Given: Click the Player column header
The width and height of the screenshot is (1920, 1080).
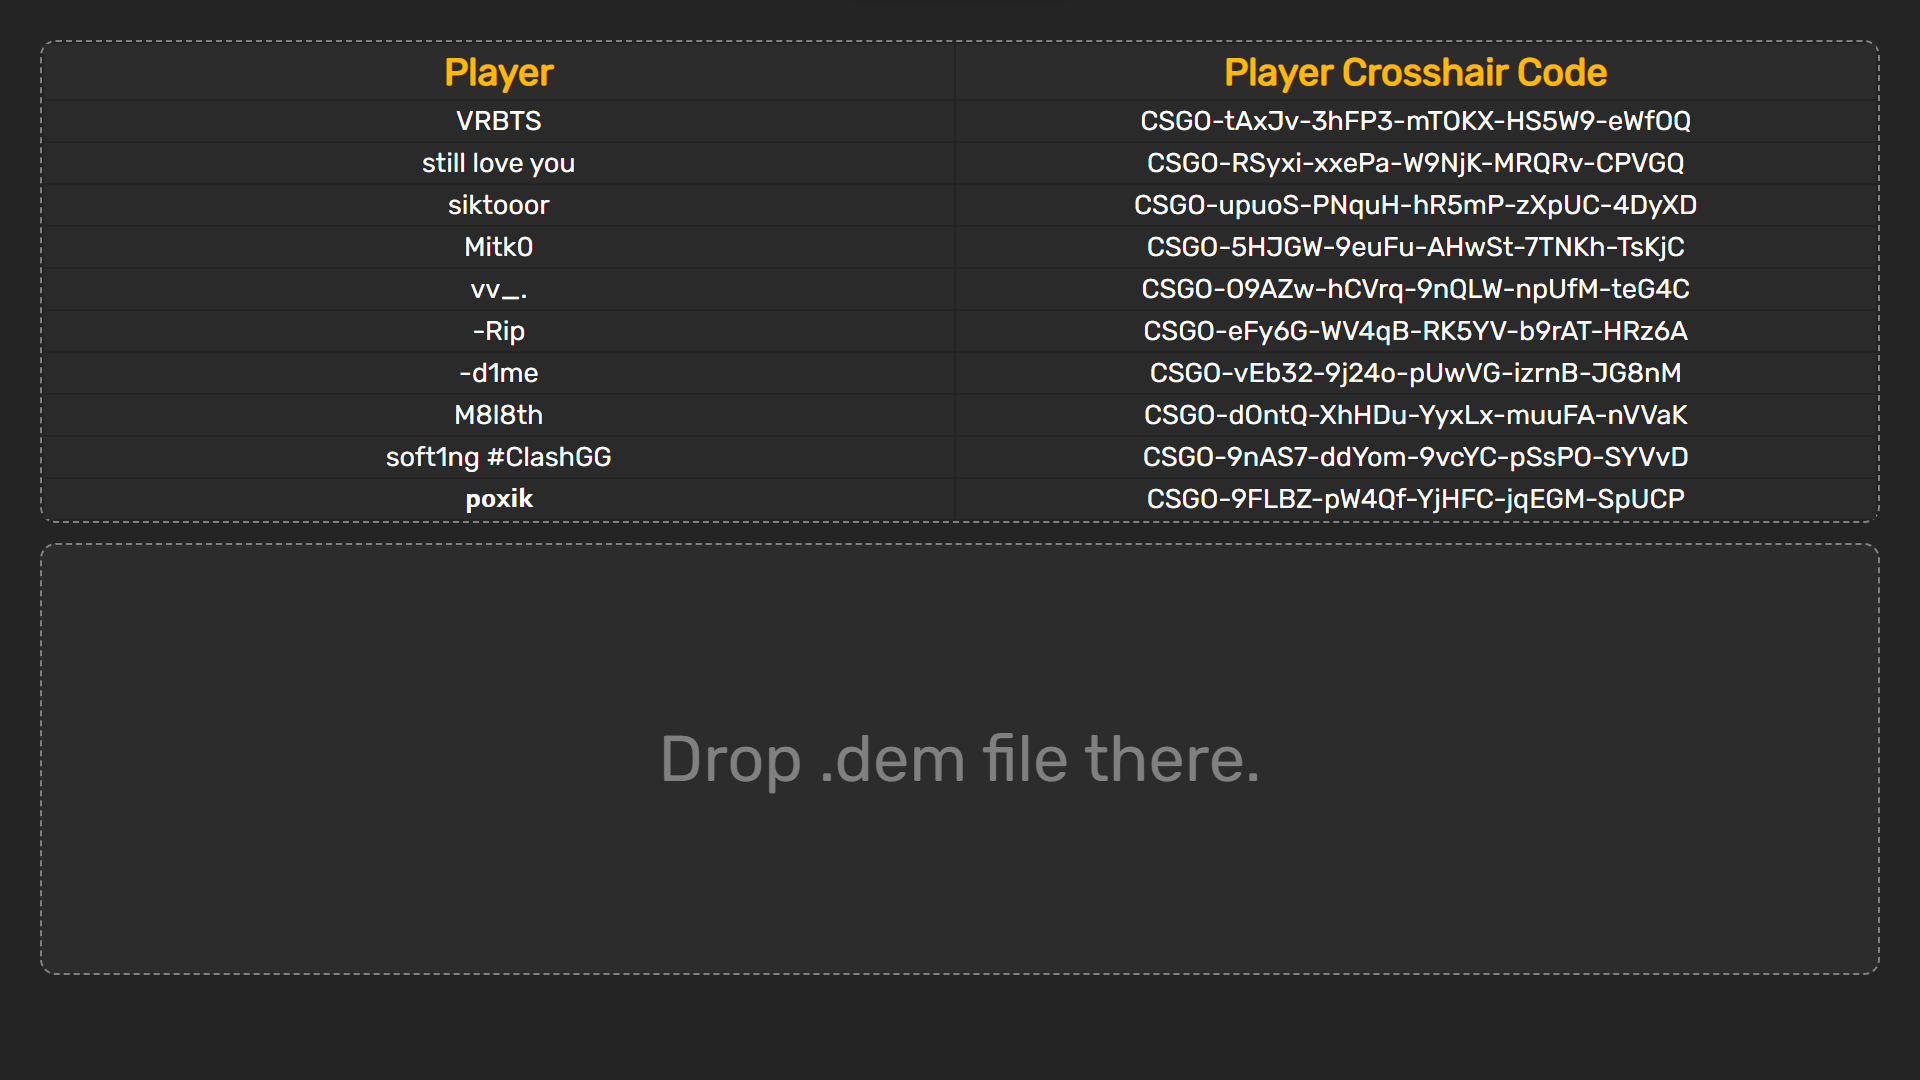Looking at the screenshot, I should tap(498, 73).
